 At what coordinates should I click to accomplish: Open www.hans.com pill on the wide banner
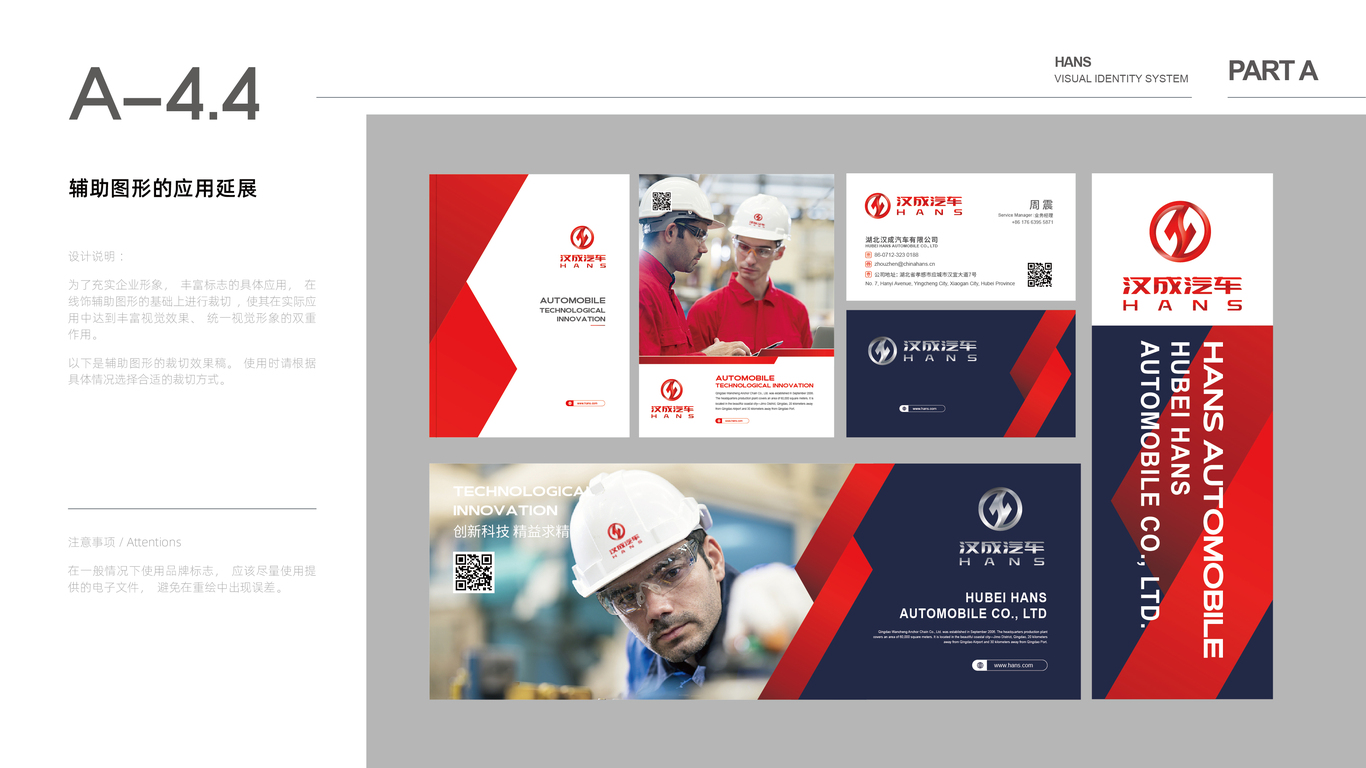pyautogui.click(x=1010, y=665)
